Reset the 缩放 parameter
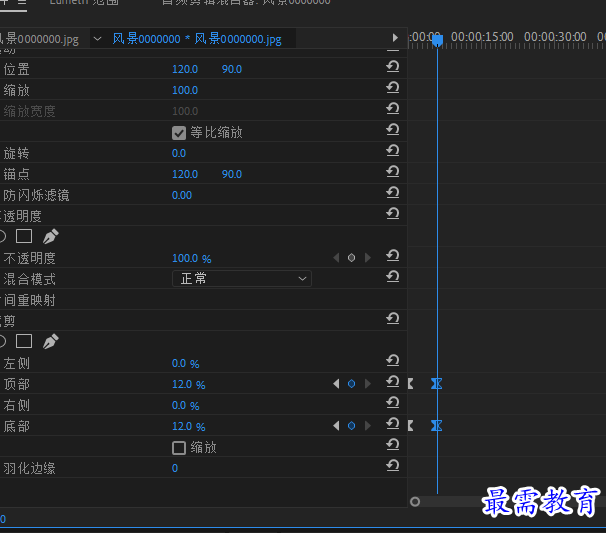This screenshot has width=606, height=533. point(393,87)
